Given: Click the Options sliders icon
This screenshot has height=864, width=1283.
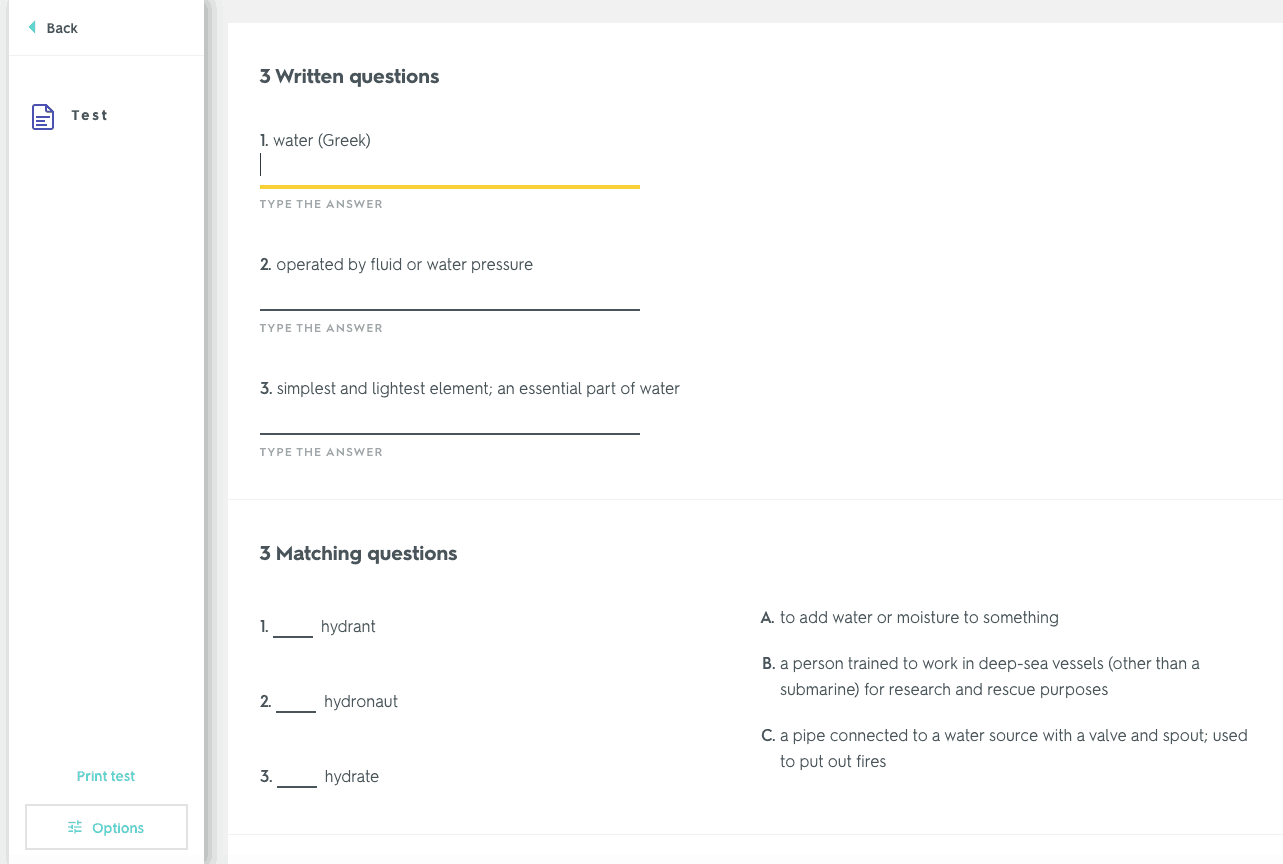Looking at the screenshot, I should [75, 827].
